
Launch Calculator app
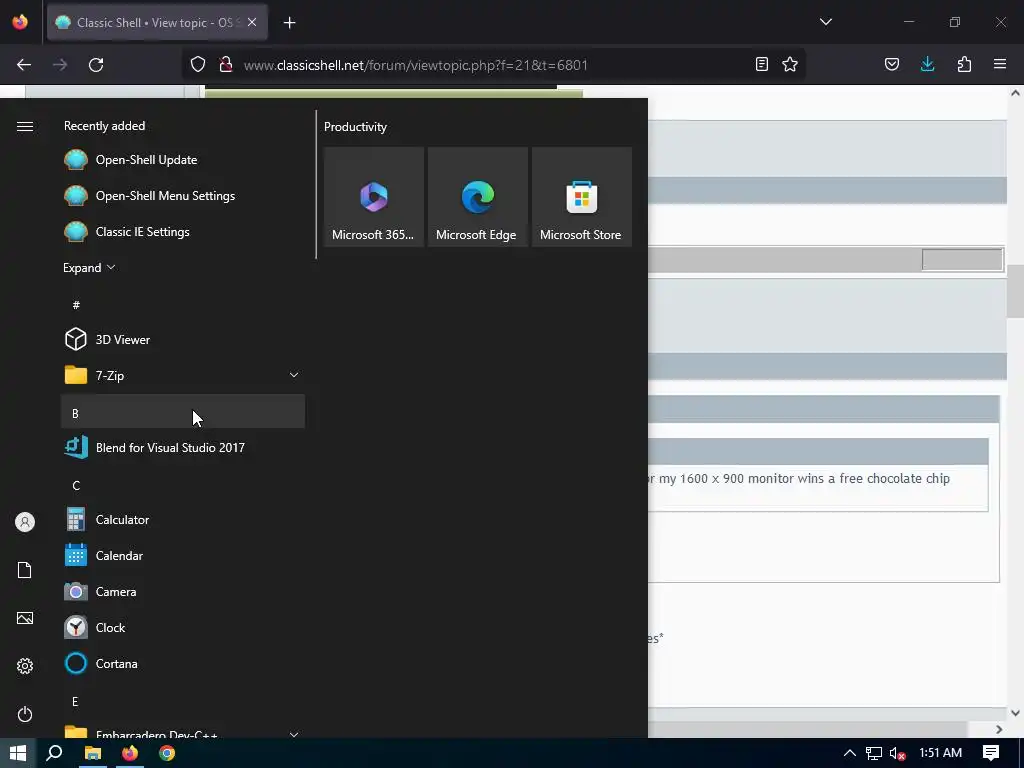click(x=183, y=520)
